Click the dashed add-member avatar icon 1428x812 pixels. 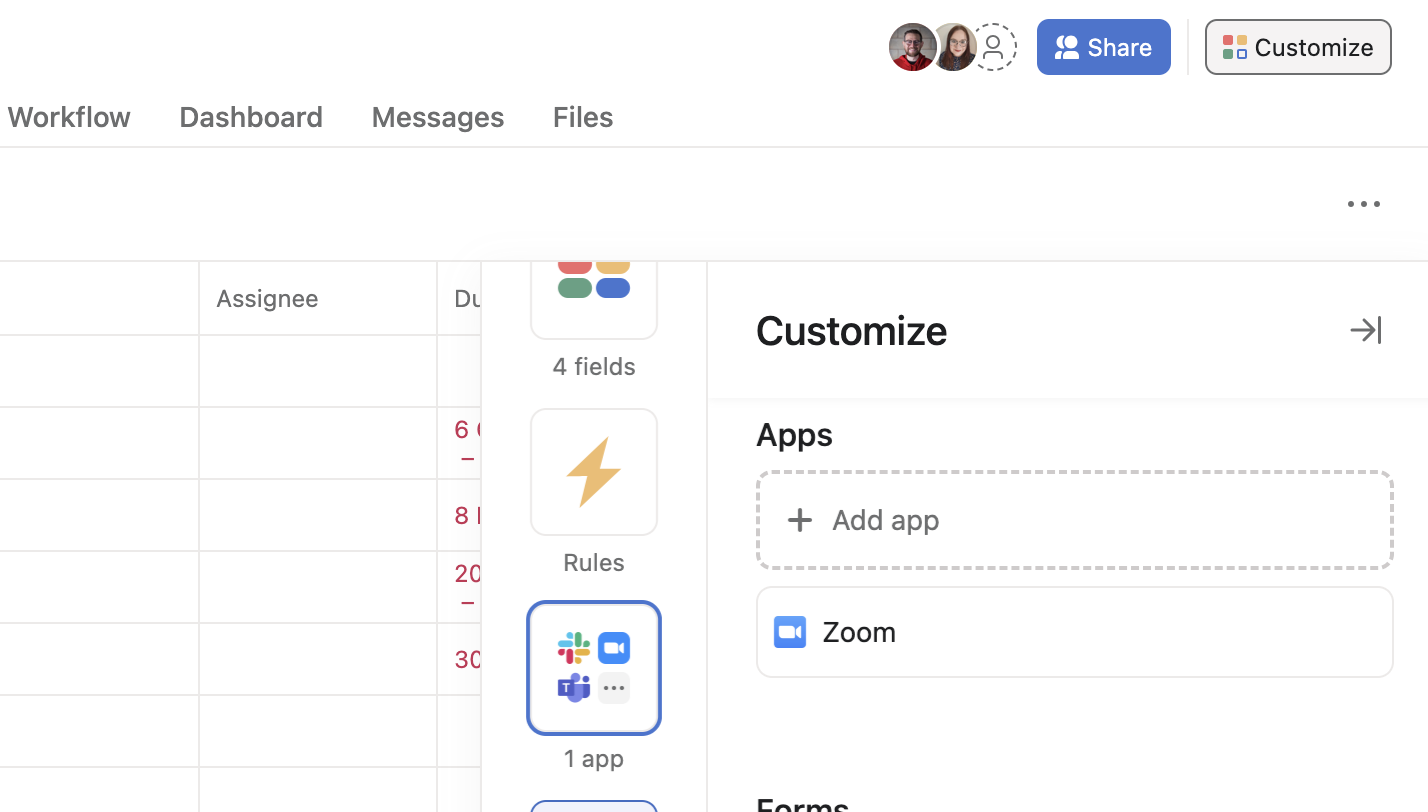coord(994,47)
